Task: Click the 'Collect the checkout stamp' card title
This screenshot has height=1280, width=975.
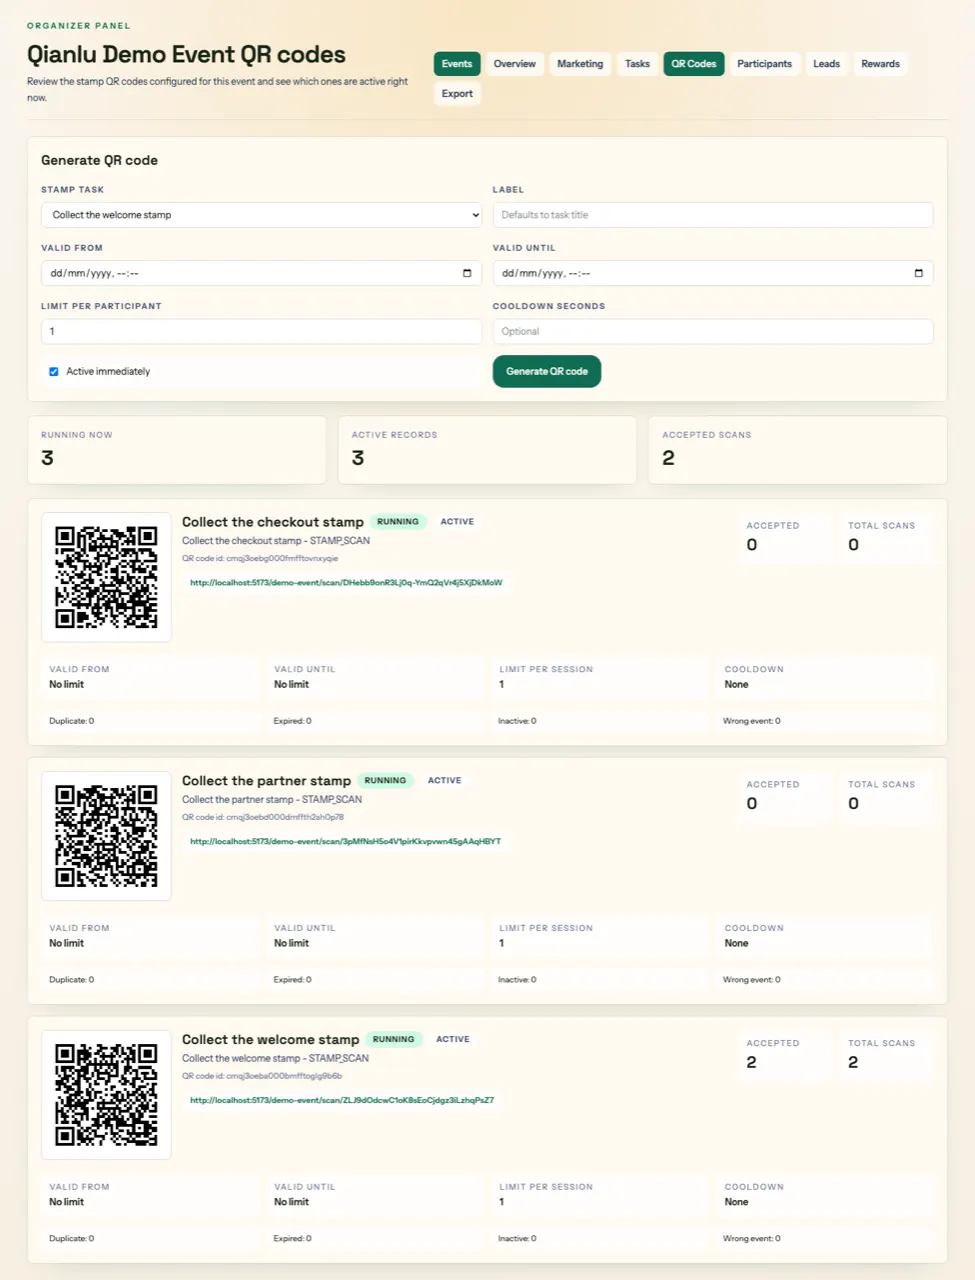Action: [x=273, y=522]
